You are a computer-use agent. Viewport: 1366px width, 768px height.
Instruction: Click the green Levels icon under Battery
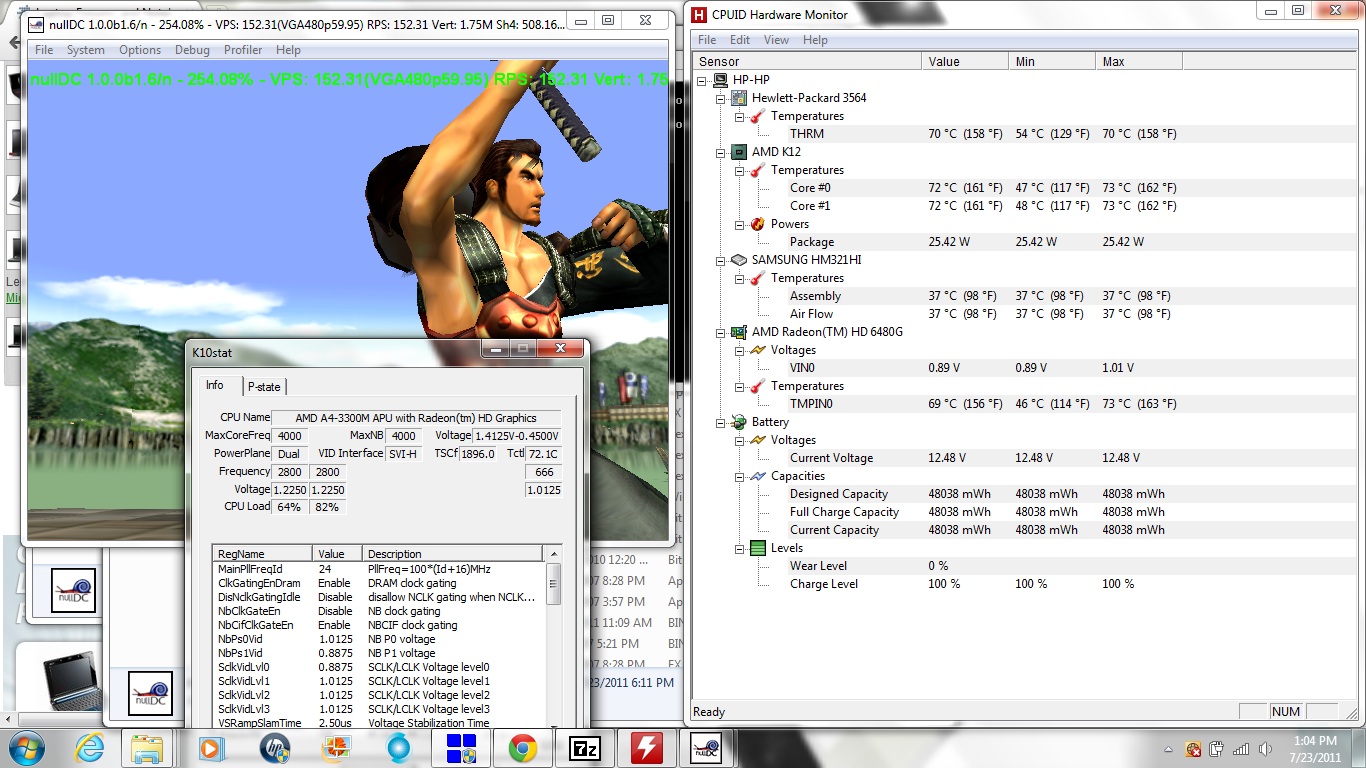pos(757,548)
